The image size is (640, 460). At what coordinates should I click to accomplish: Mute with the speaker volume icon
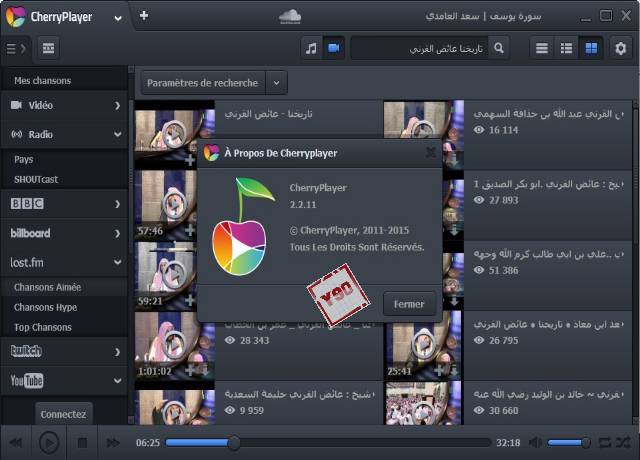[x=535, y=442]
